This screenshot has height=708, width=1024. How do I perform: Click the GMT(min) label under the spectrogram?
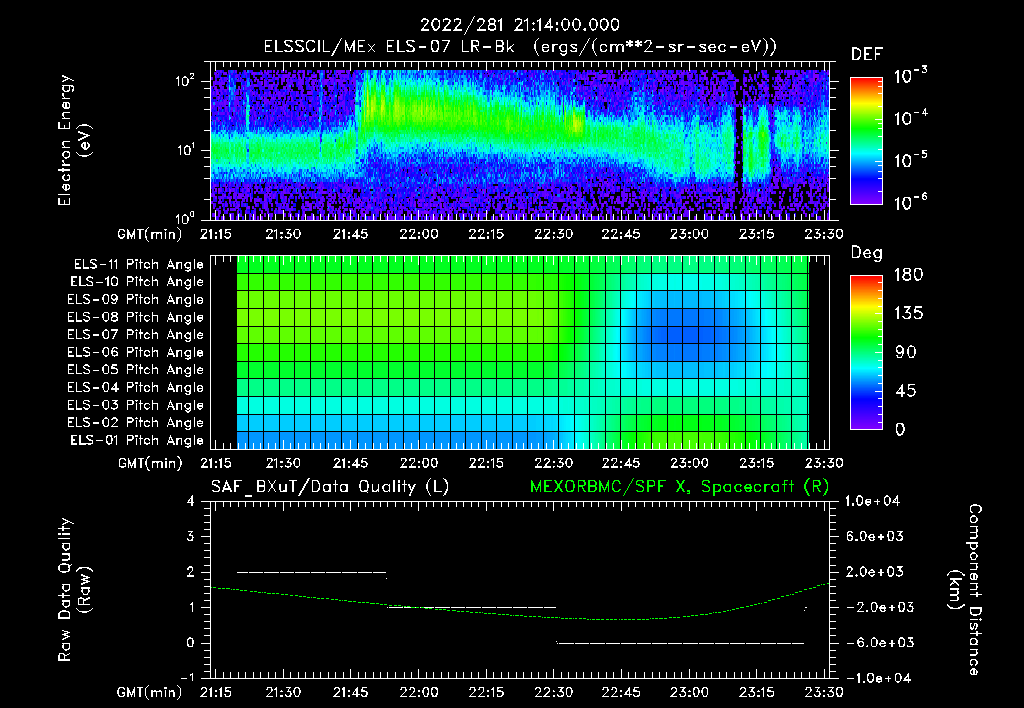pyautogui.click(x=150, y=234)
